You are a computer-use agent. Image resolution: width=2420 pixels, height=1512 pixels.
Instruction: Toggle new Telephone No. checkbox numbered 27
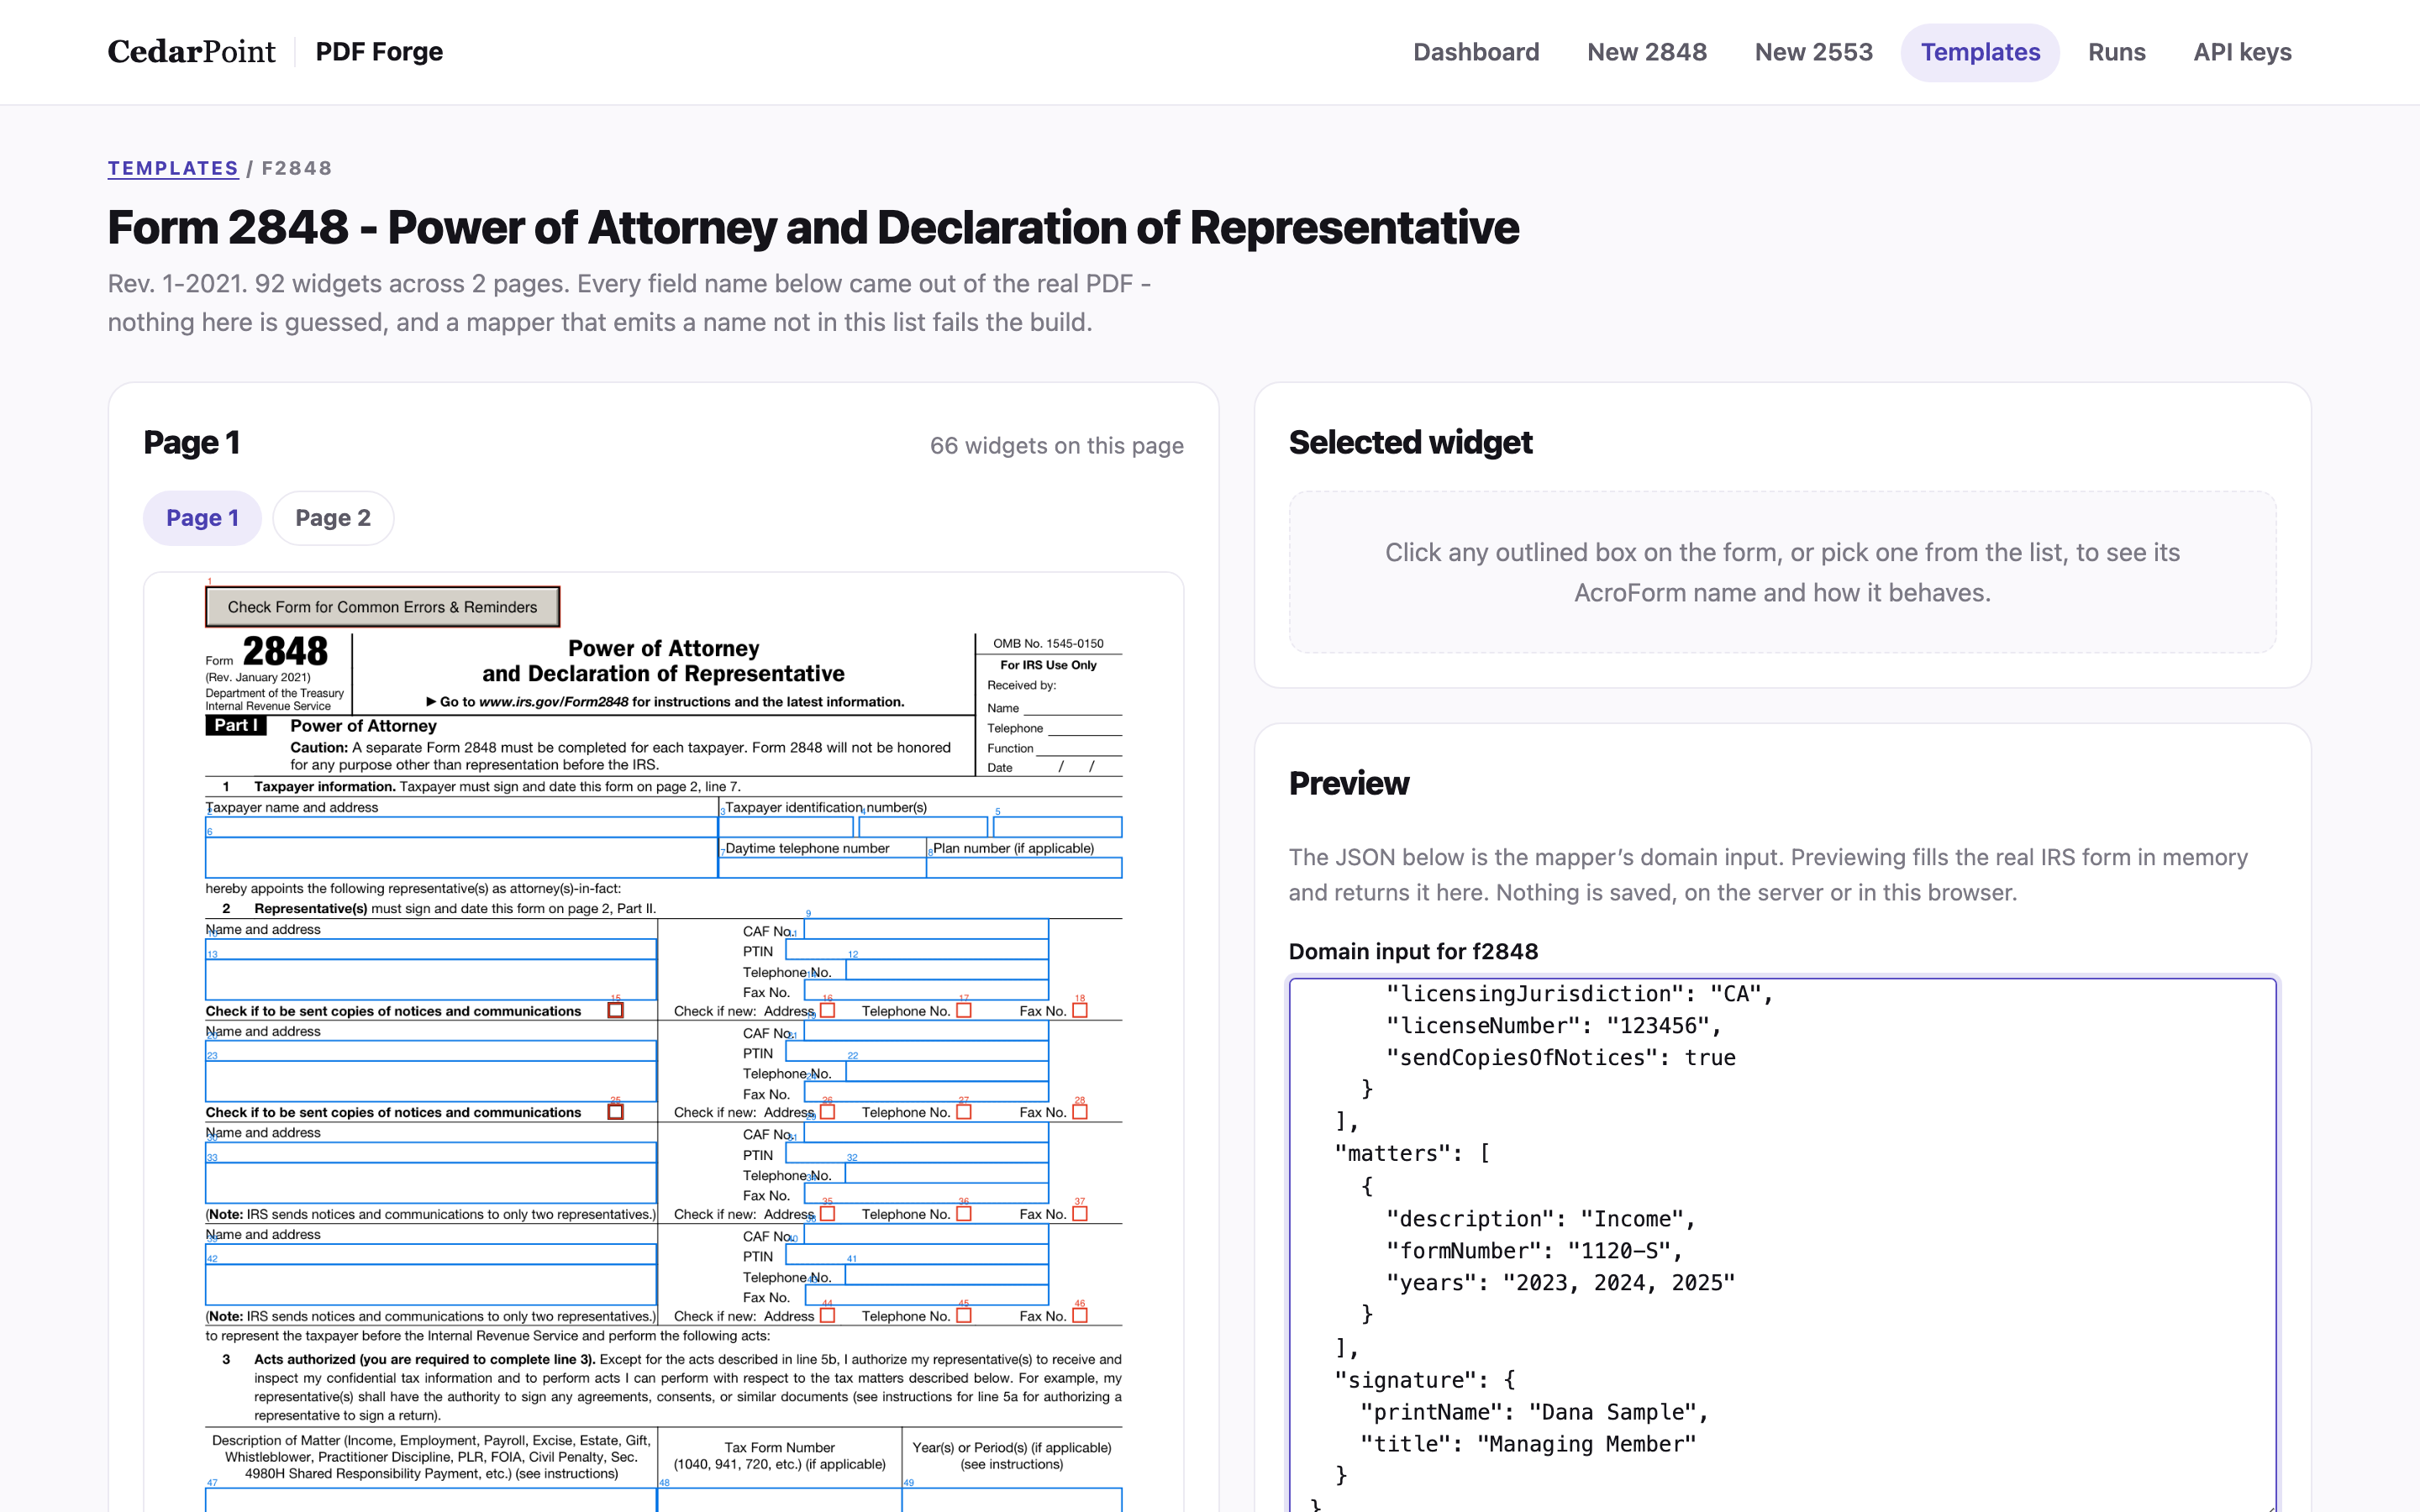tap(964, 1112)
